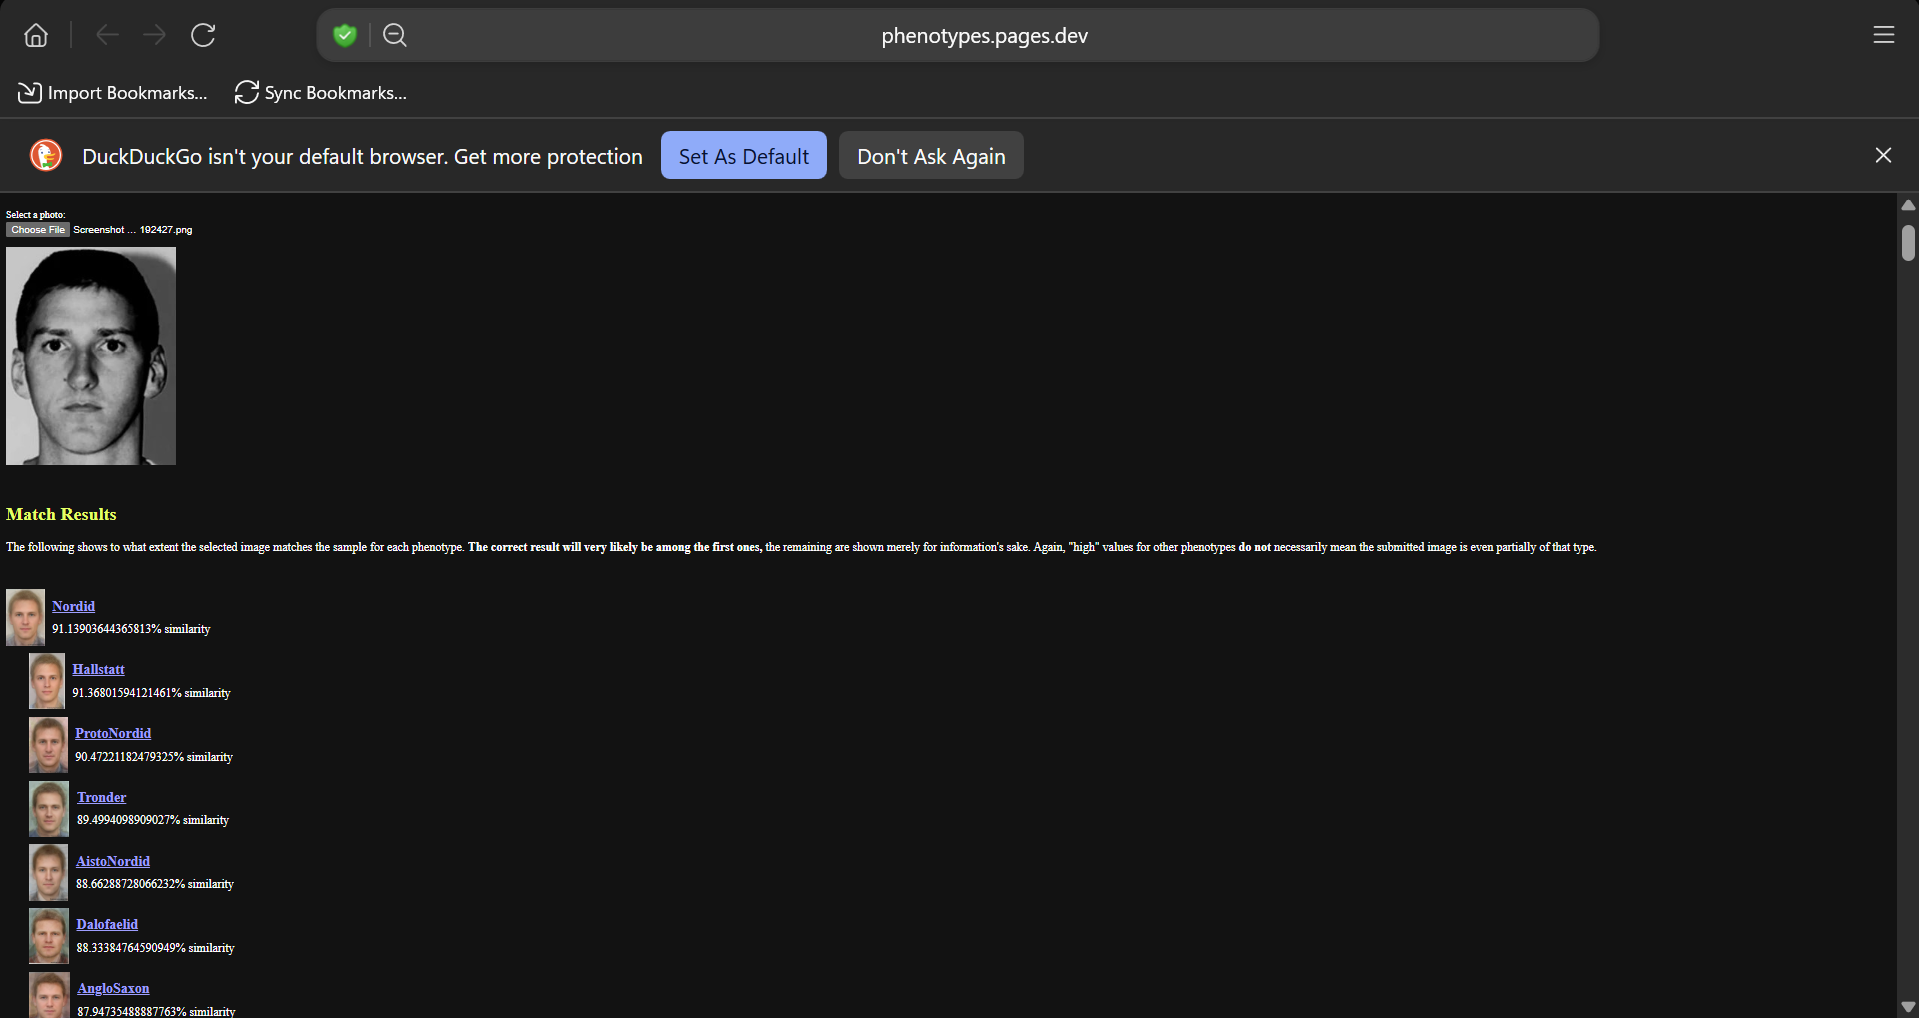Image resolution: width=1919 pixels, height=1019 pixels.
Task: Click the Home icon in browser toolbar
Action: pyautogui.click(x=36, y=36)
